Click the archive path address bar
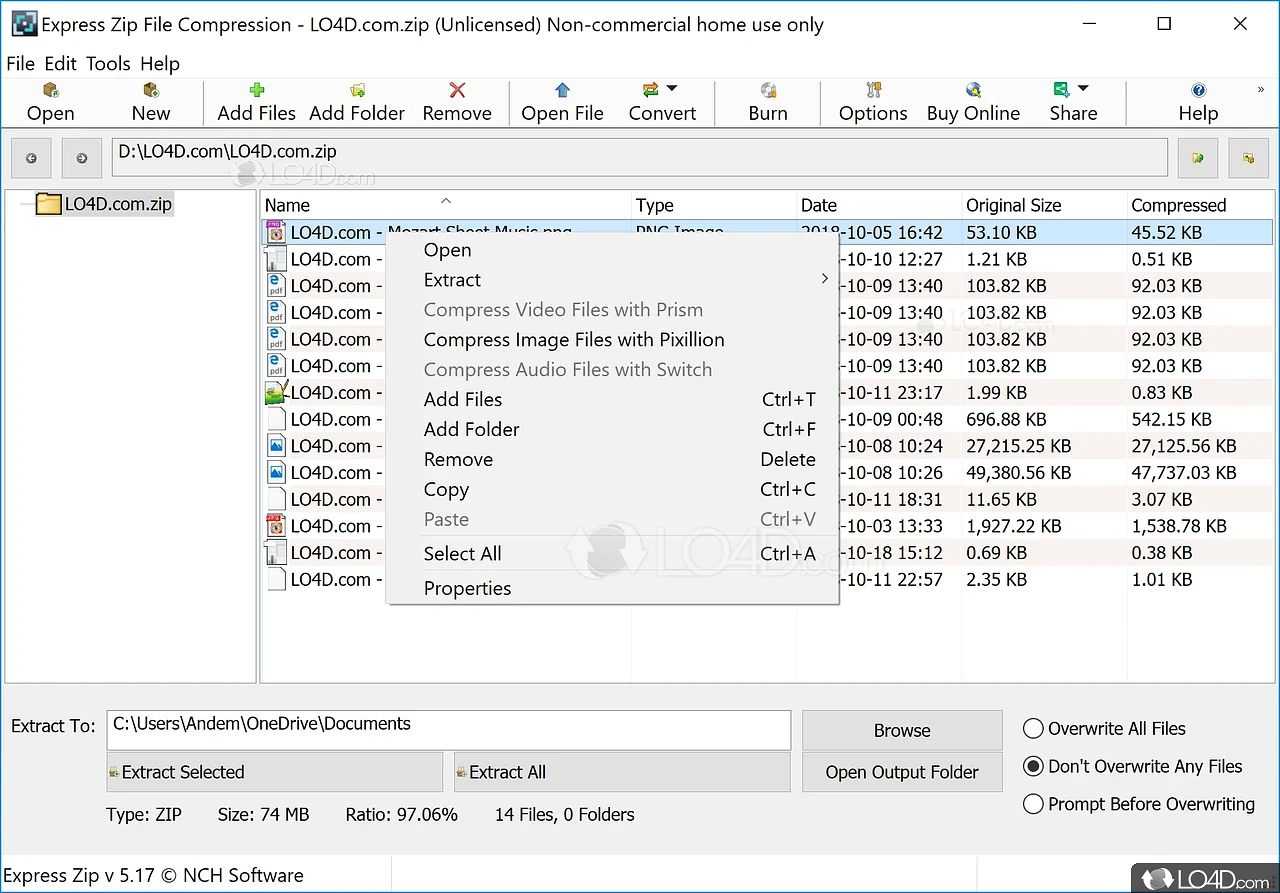This screenshot has height=893, width=1280. pyautogui.click(x=640, y=158)
